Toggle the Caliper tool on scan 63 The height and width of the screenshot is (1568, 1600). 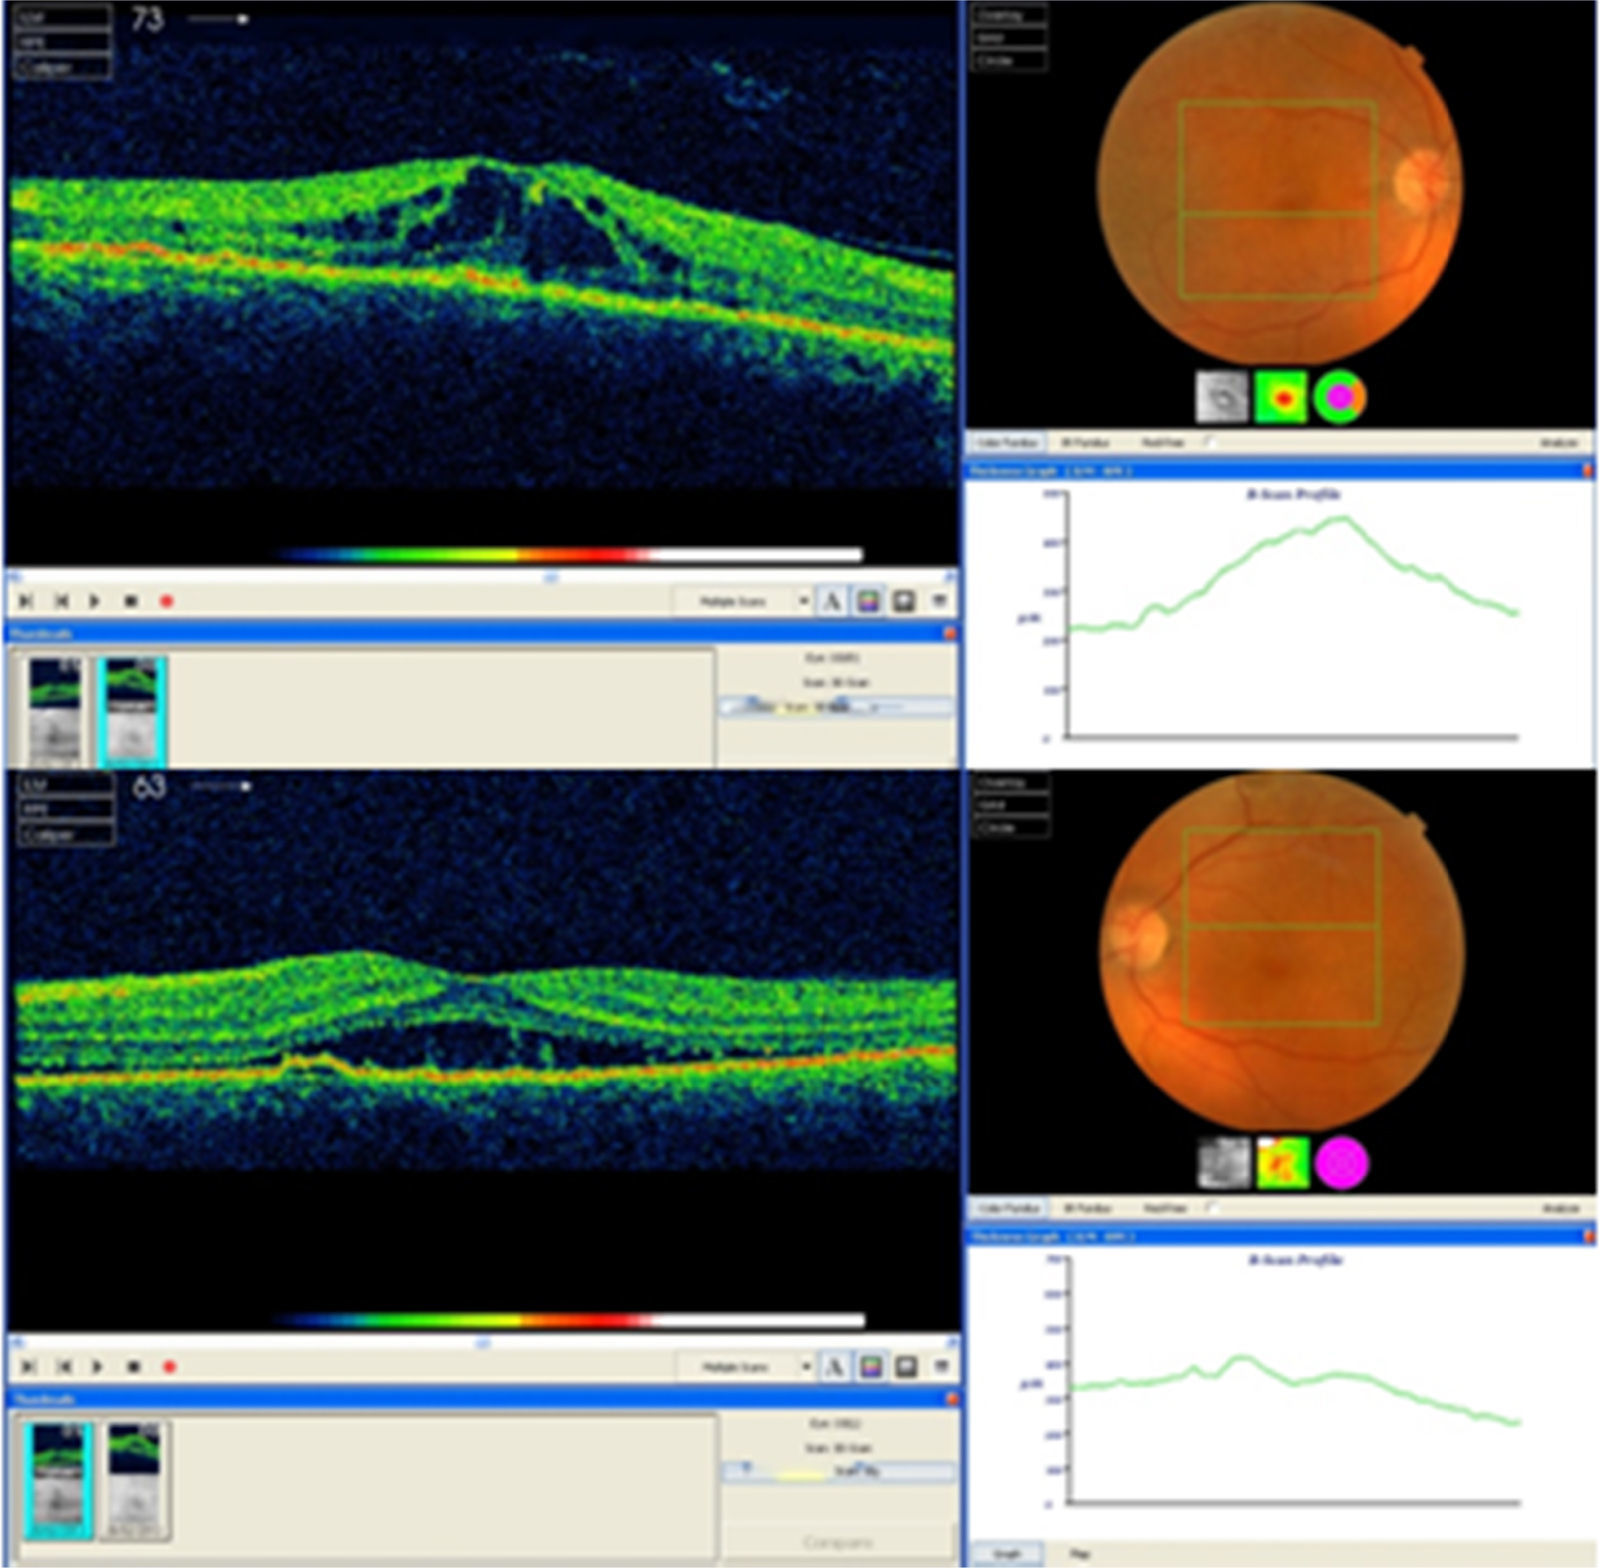coord(66,834)
